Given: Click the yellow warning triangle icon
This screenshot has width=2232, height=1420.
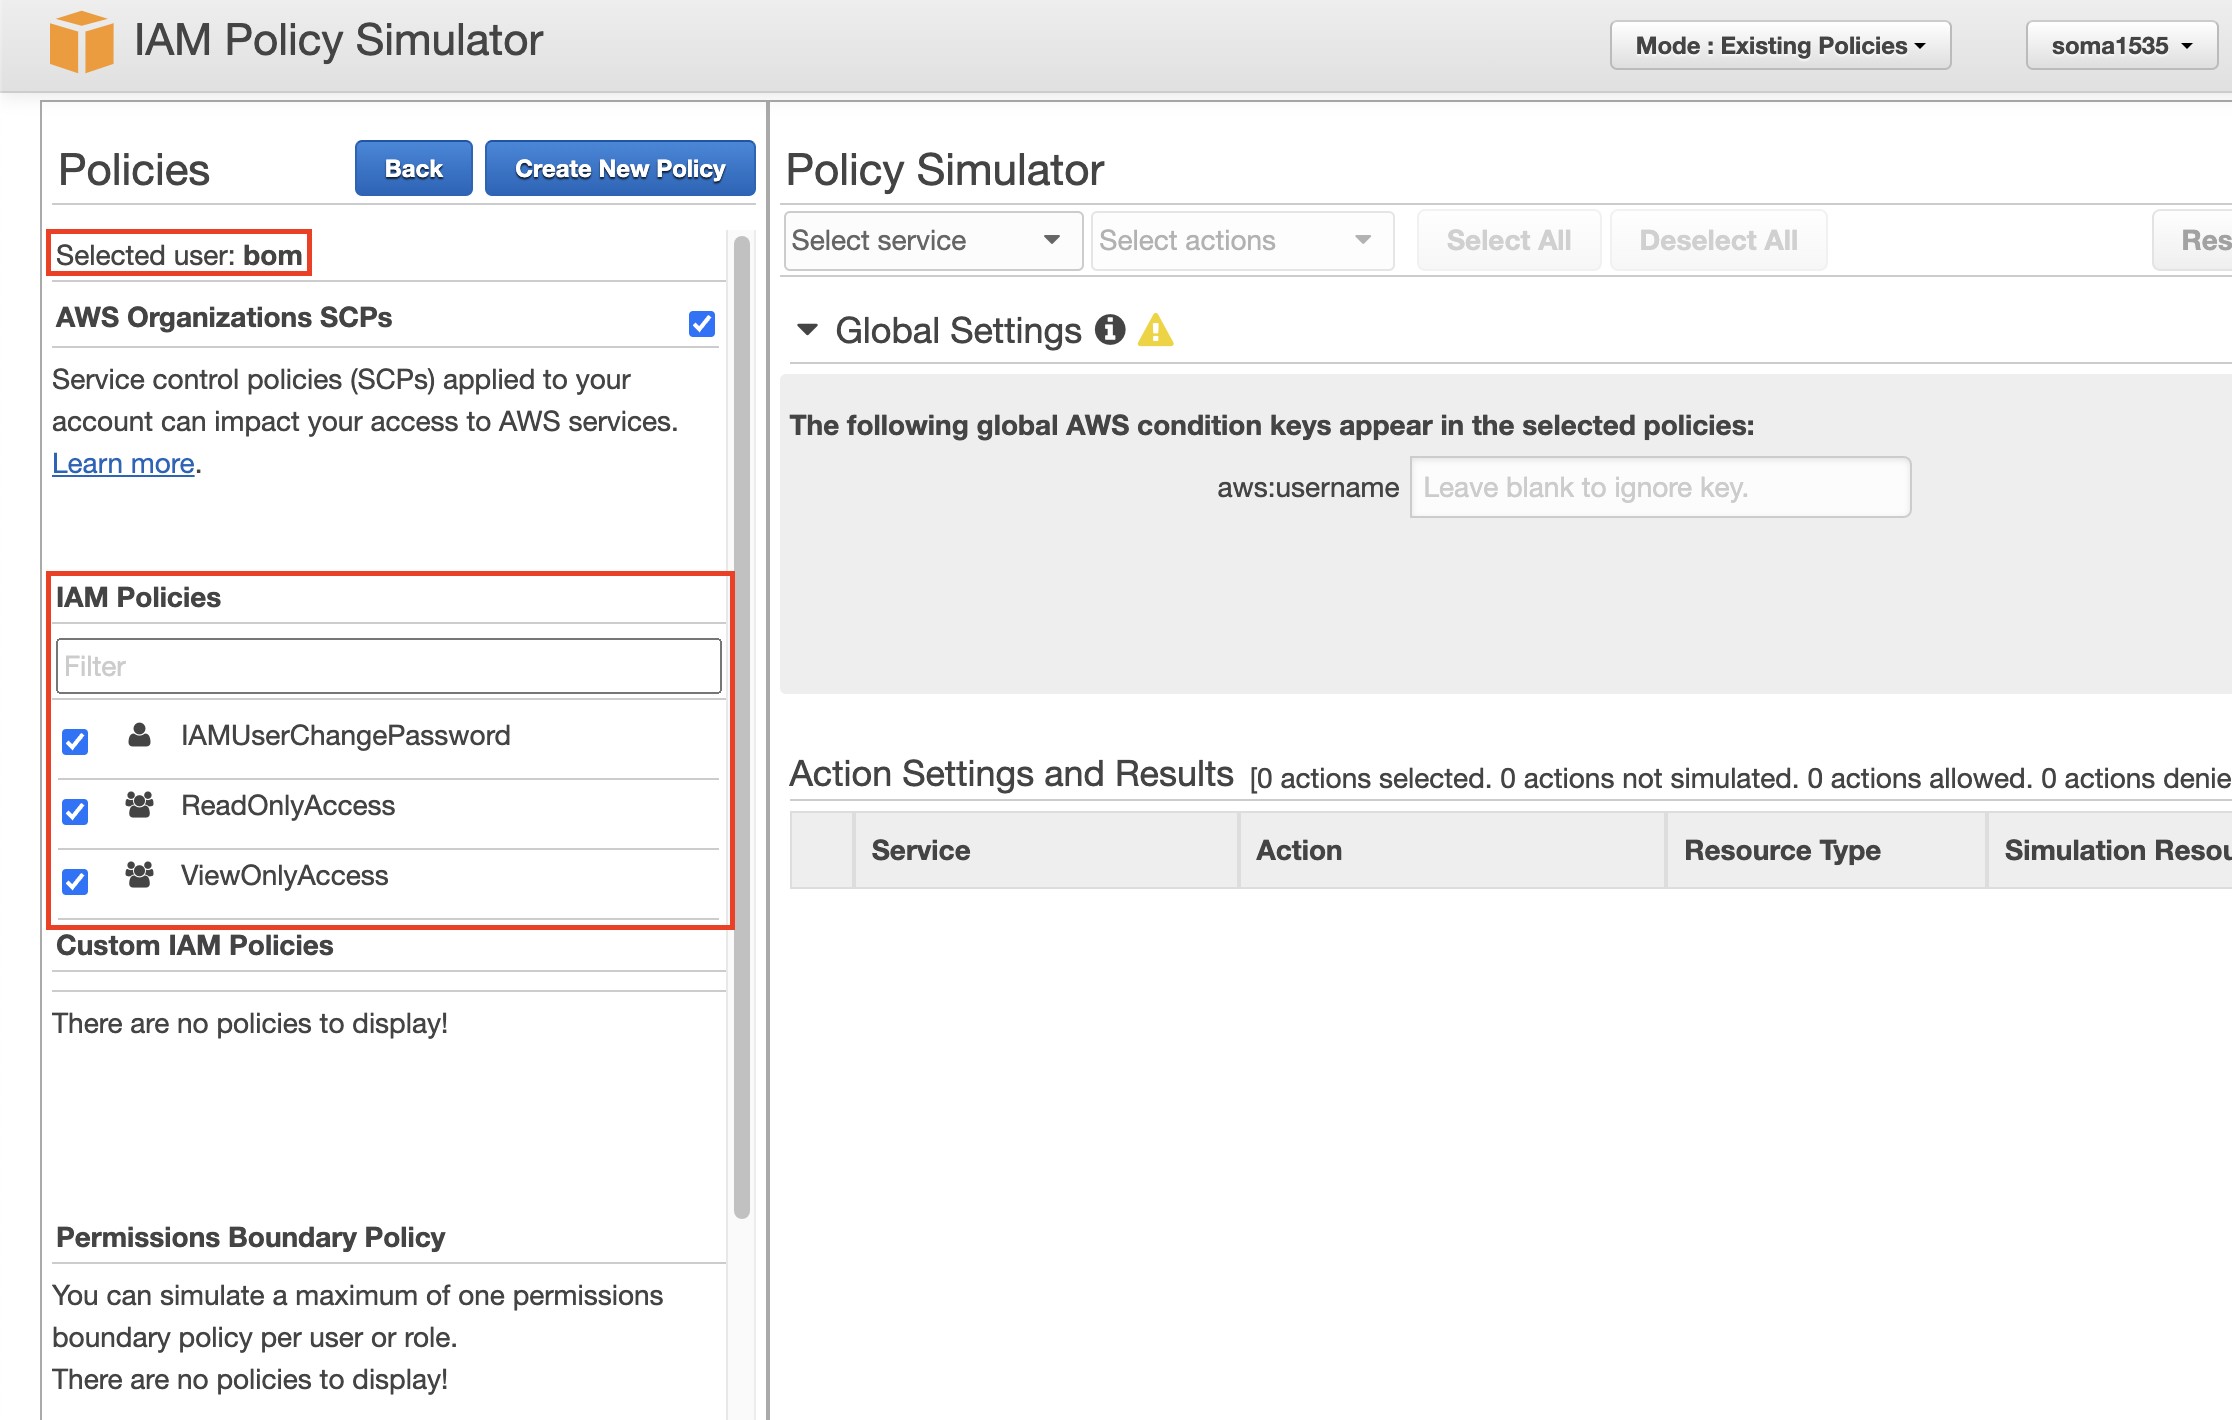Looking at the screenshot, I should pos(1155,330).
